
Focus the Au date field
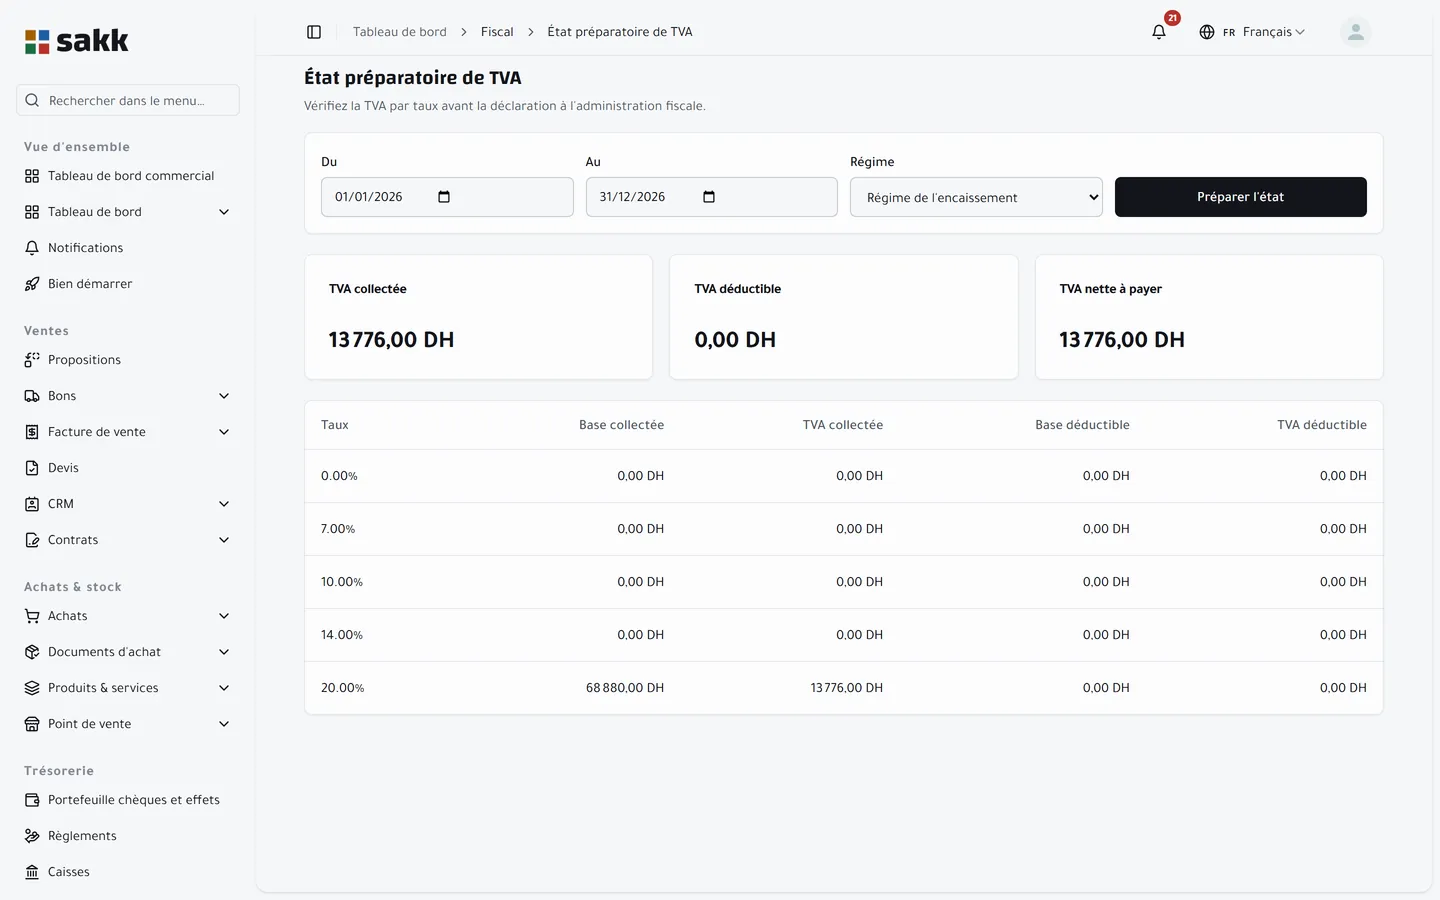pos(711,197)
